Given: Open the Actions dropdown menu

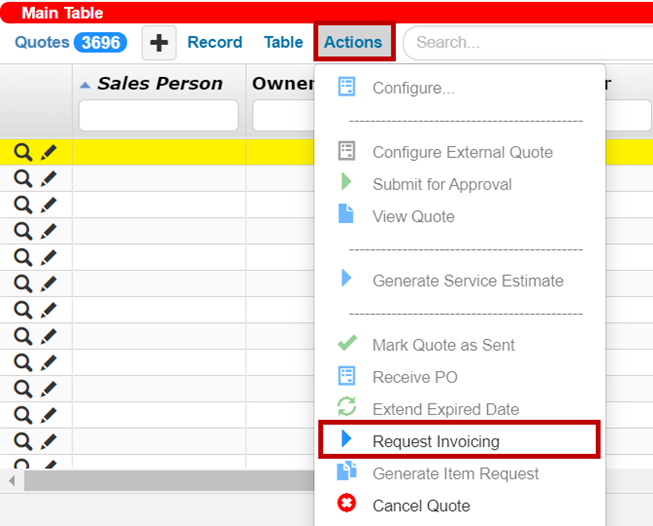Looking at the screenshot, I should pyautogui.click(x=353, y=42).
